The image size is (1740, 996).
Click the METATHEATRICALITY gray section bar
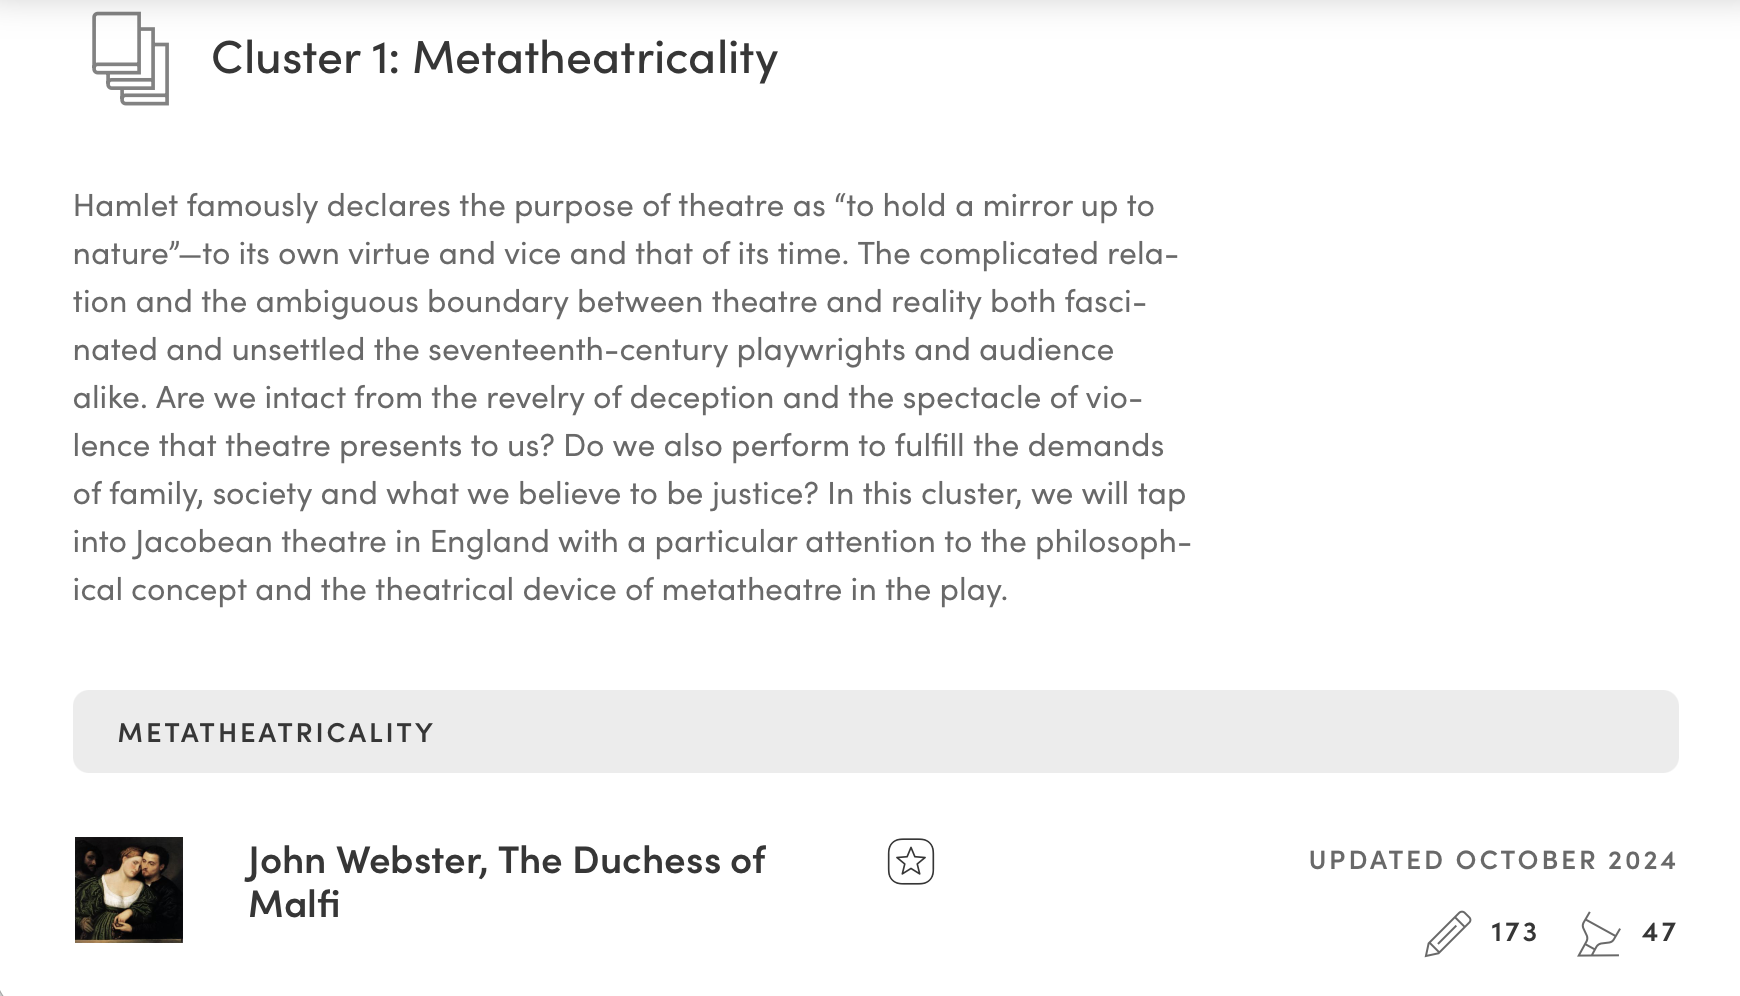(x=875, y=732)
